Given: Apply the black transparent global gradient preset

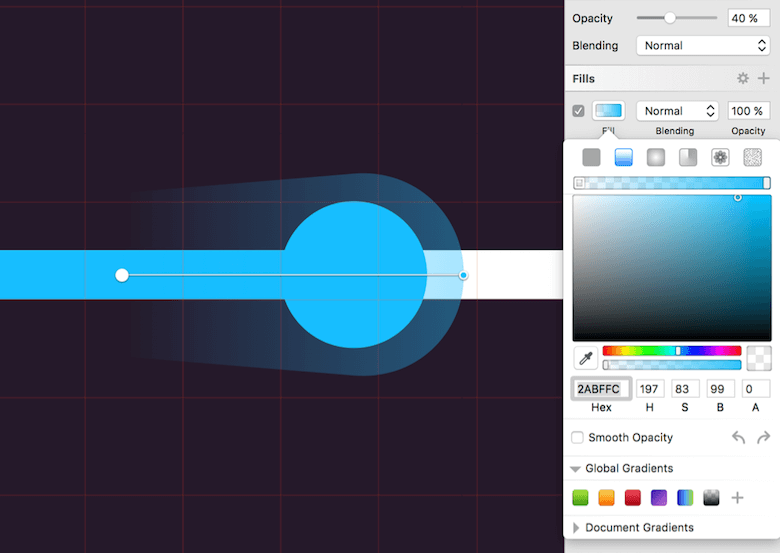Looking at the screenshot, I should [x=711, y=498].
